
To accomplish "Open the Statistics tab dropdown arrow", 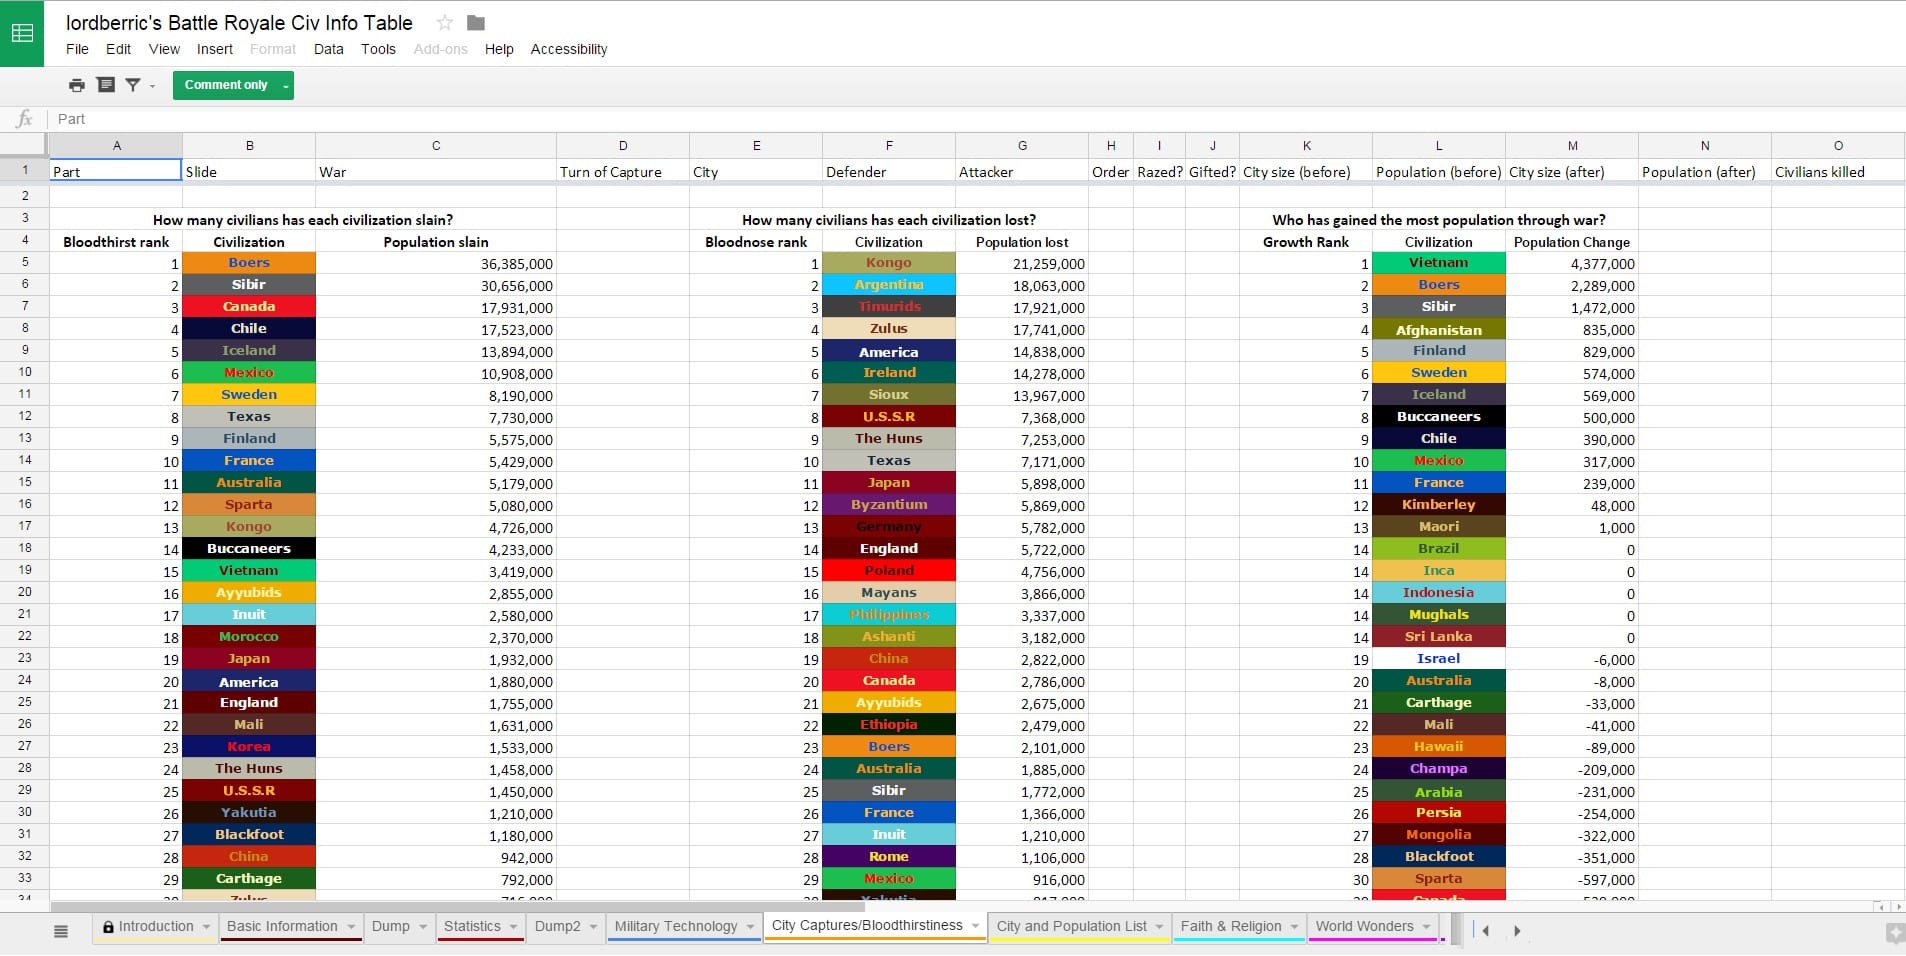I will tap(514, 927).
